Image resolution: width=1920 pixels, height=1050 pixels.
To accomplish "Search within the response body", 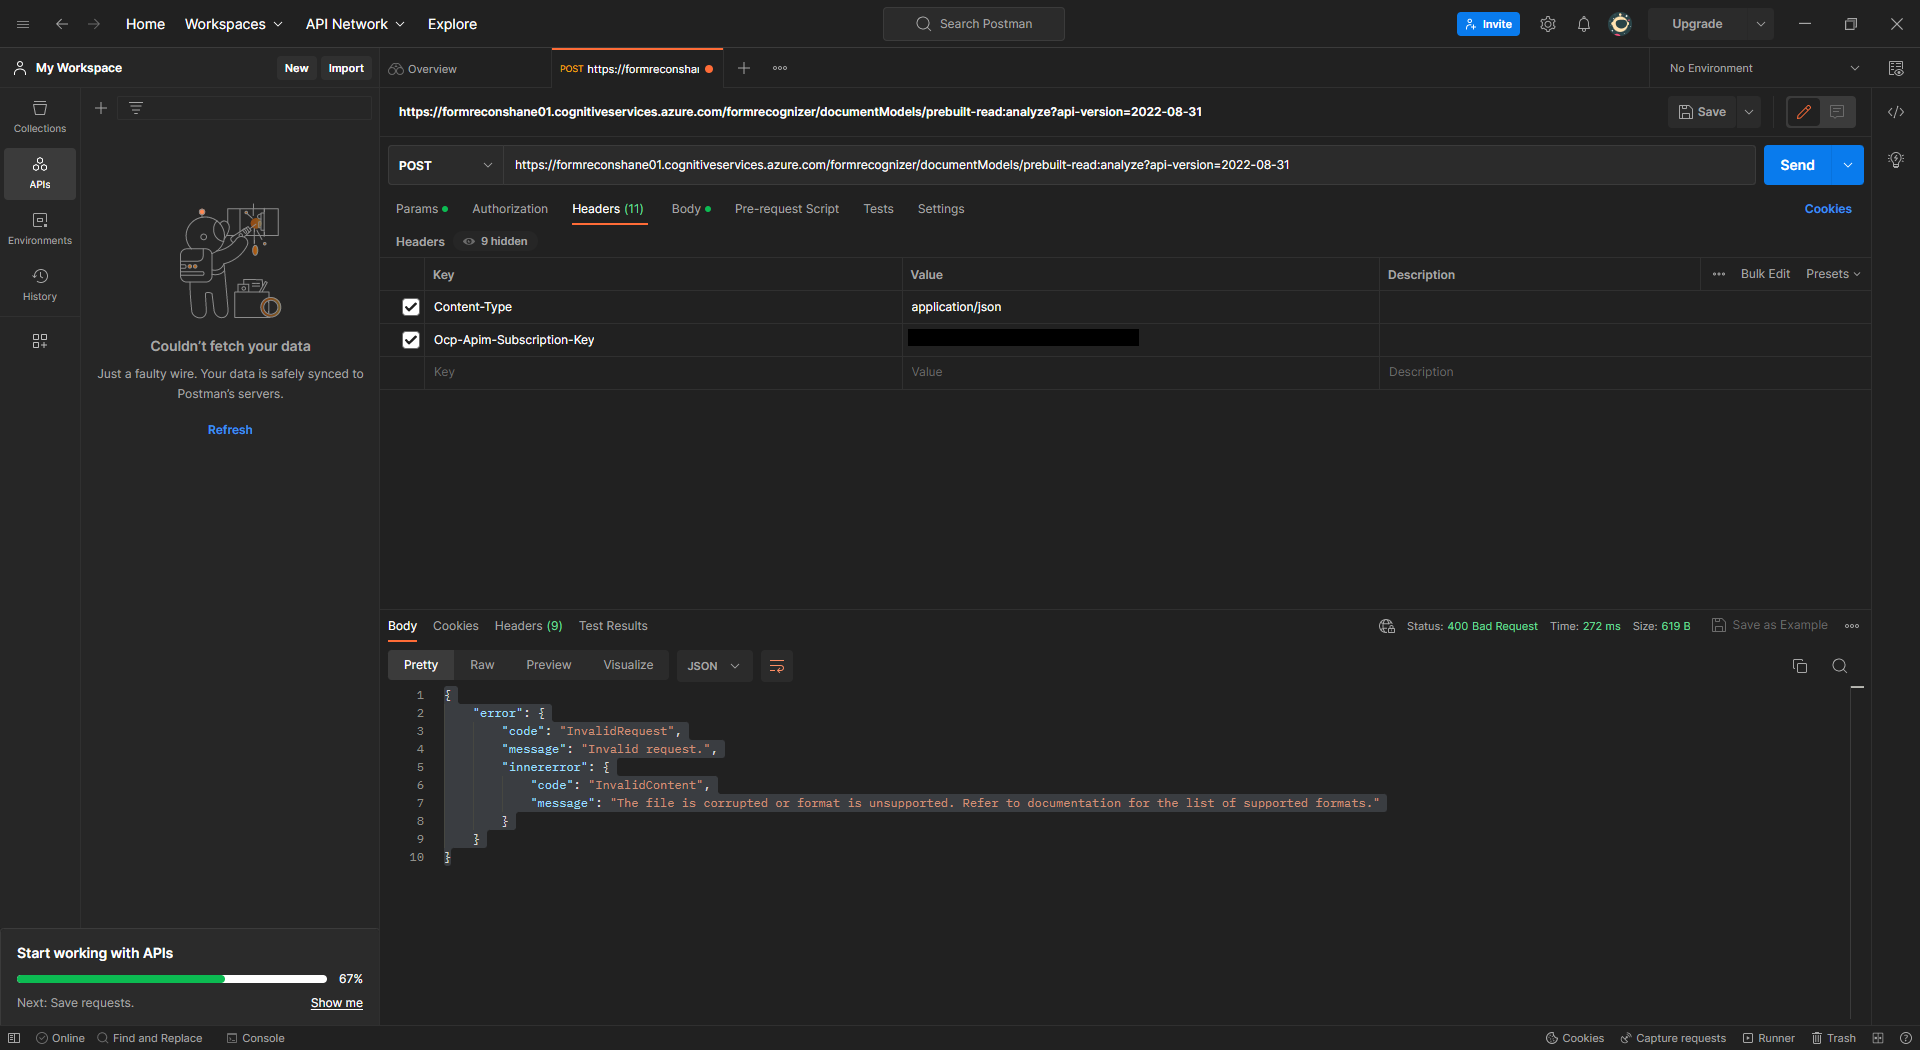I will click(1840, 665).
